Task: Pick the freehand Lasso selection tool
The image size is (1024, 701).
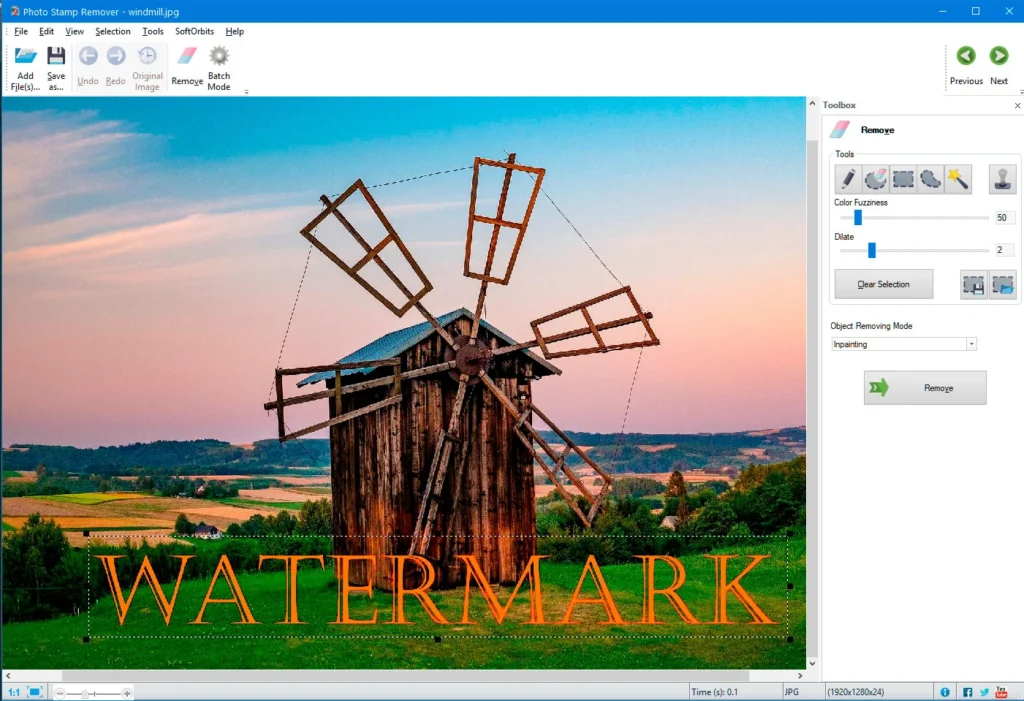Action: pos(928,178)
